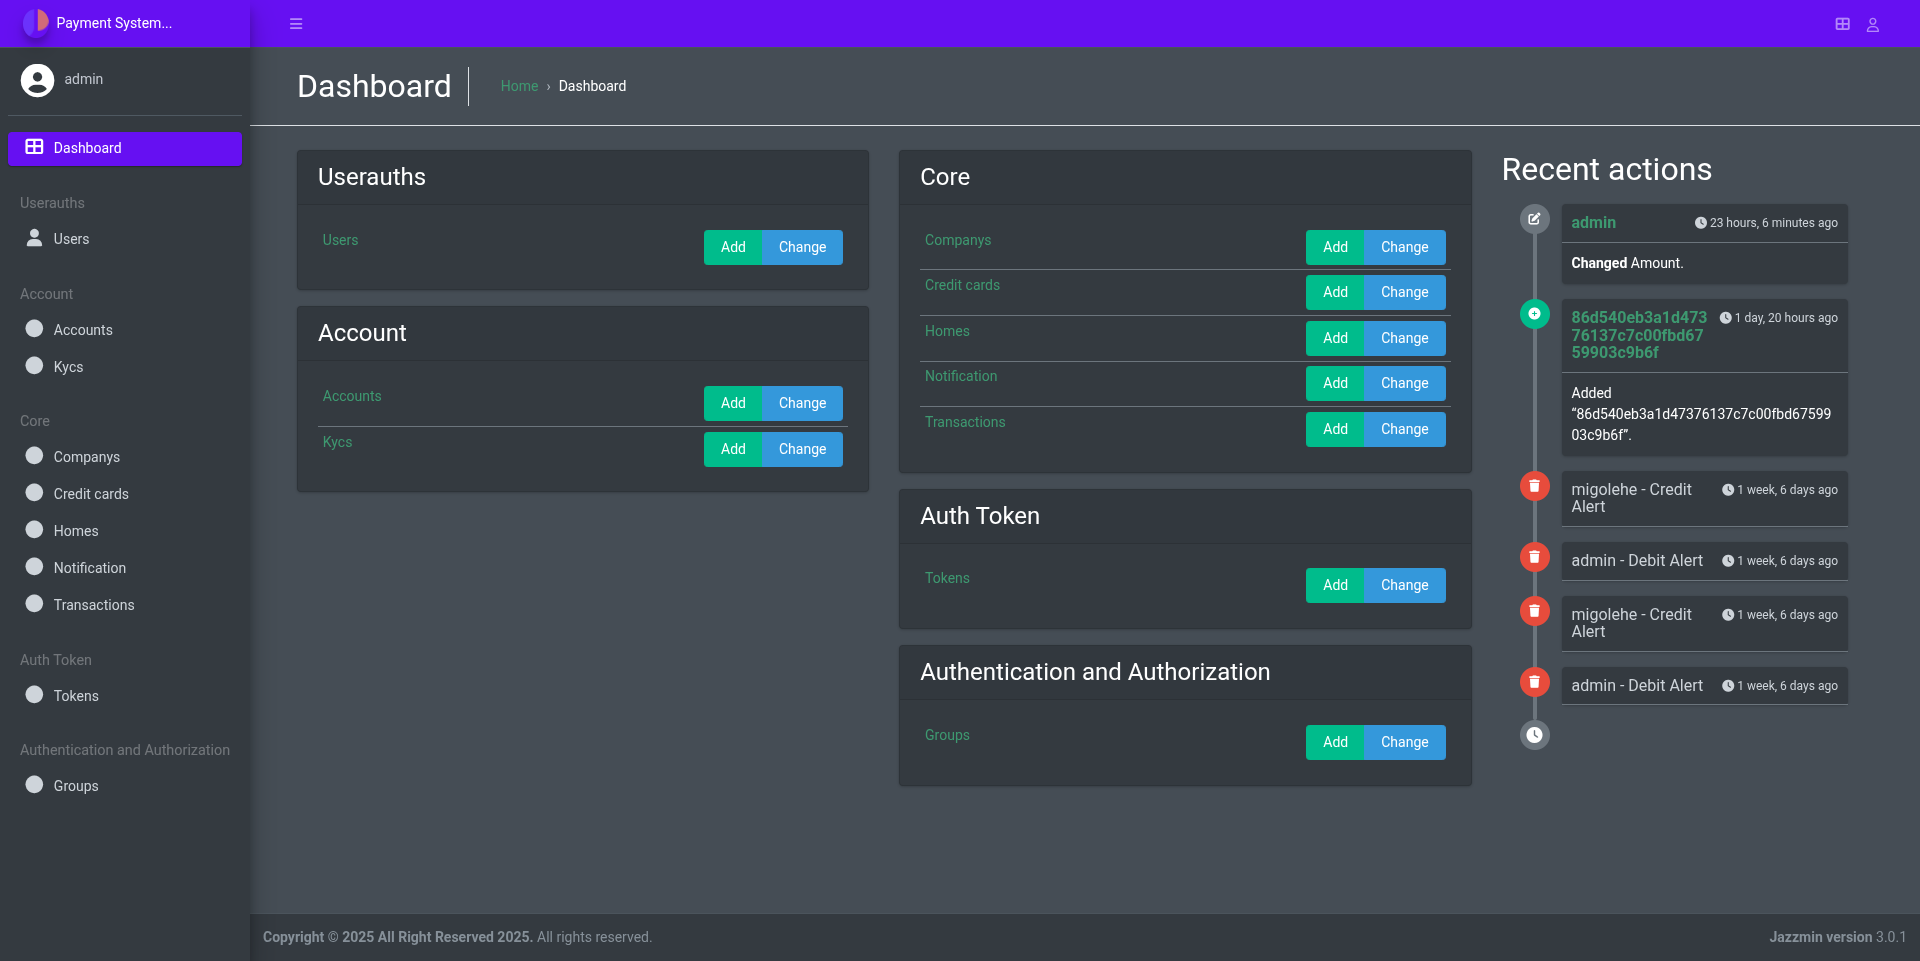
Task: Click the Payment System logo icon
Action: pos(36,22)
